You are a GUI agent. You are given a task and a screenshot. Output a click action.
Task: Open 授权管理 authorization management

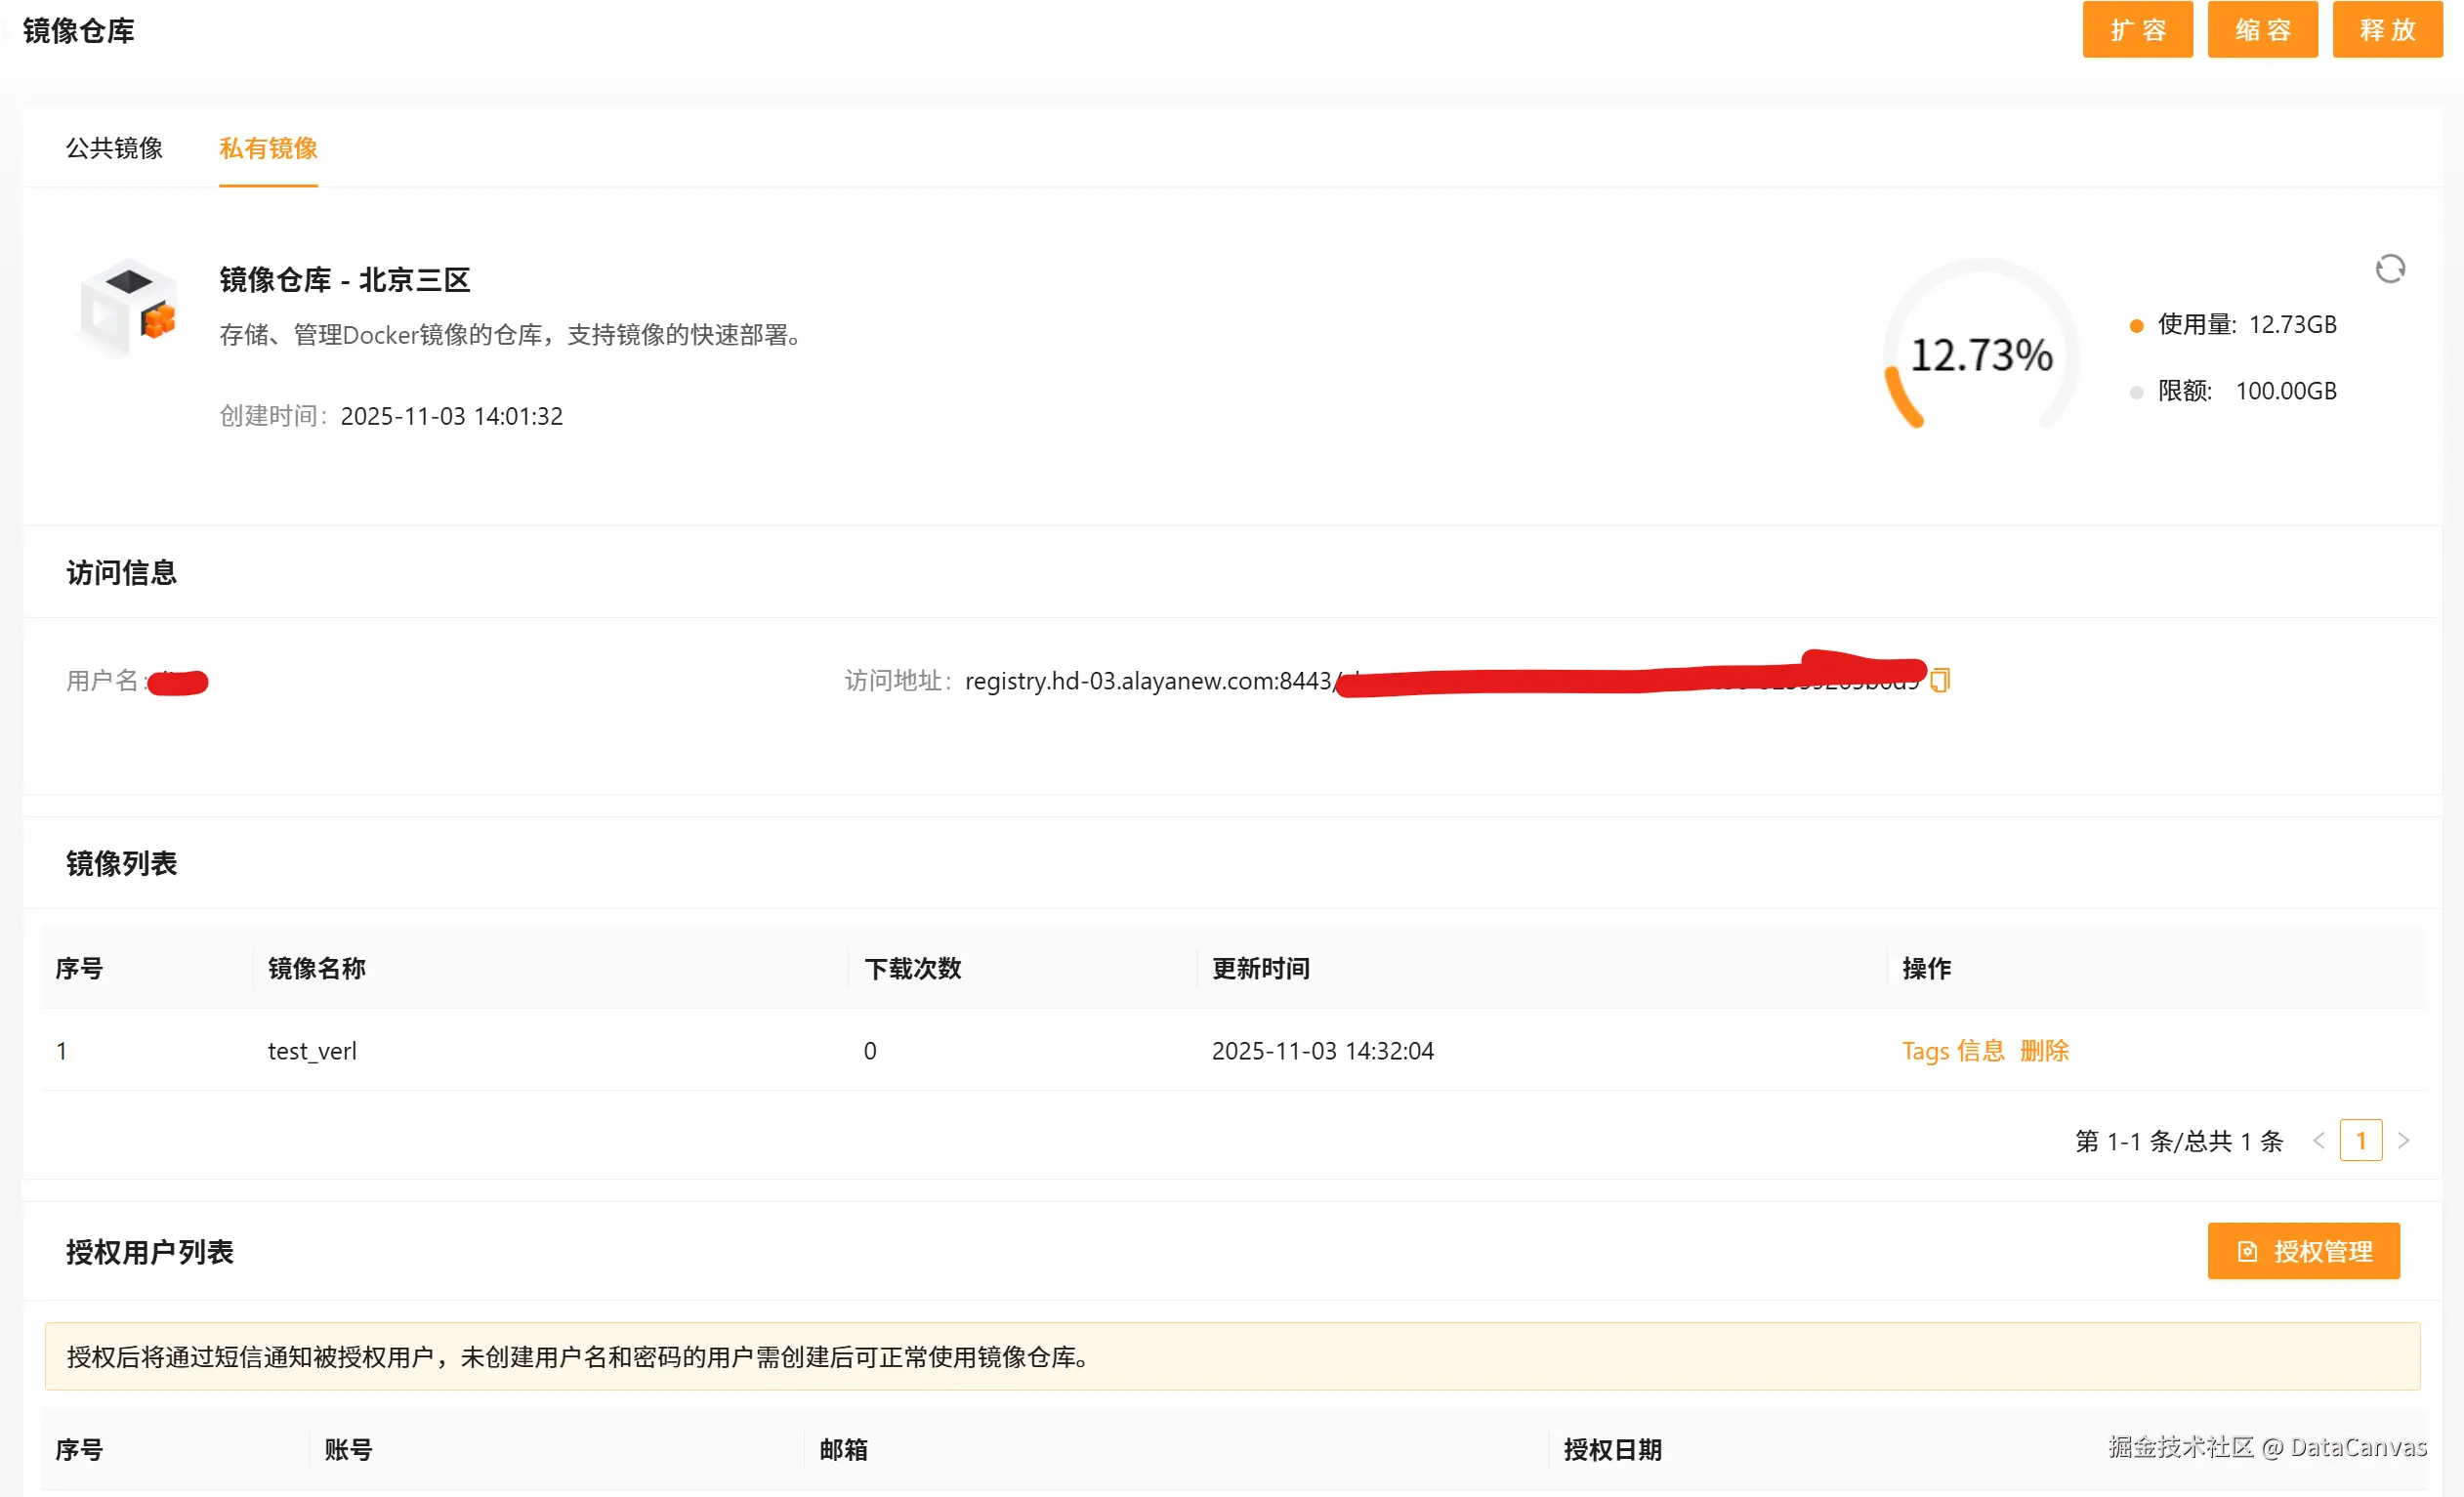coord(2303,1251)
